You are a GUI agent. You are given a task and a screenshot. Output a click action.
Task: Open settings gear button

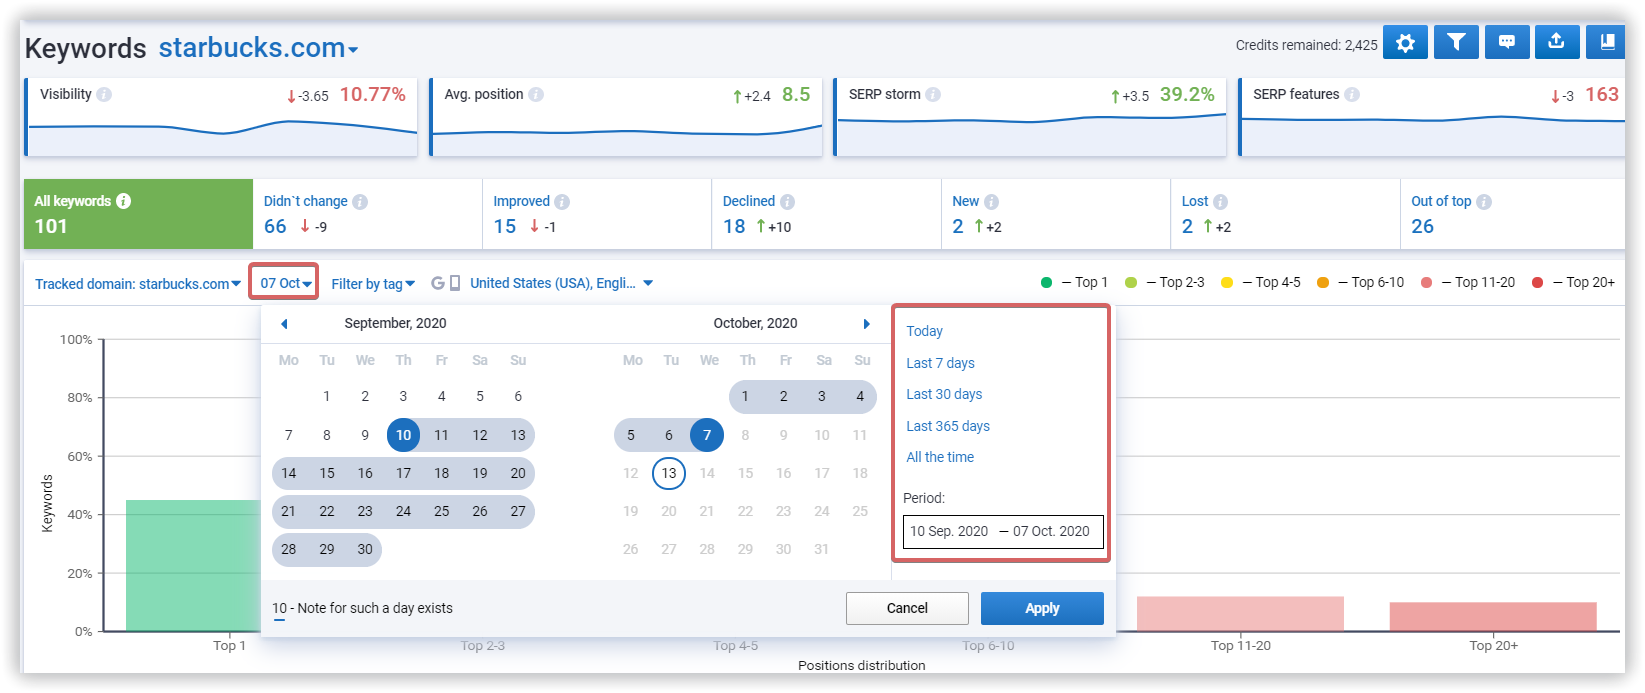click(x=1405, y=42)
